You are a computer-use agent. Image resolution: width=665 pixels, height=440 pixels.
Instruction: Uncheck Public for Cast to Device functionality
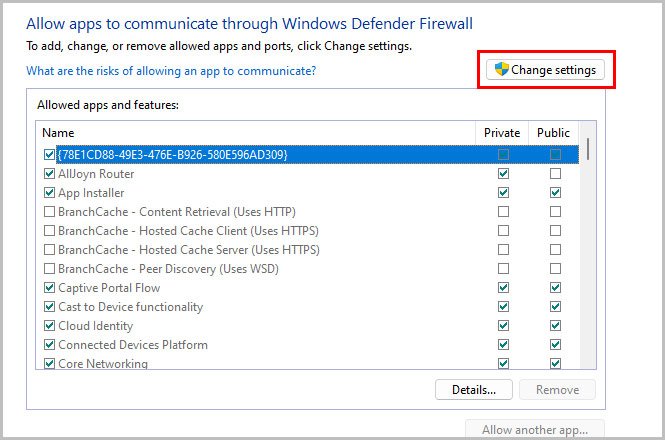click(x=555, y=306)
